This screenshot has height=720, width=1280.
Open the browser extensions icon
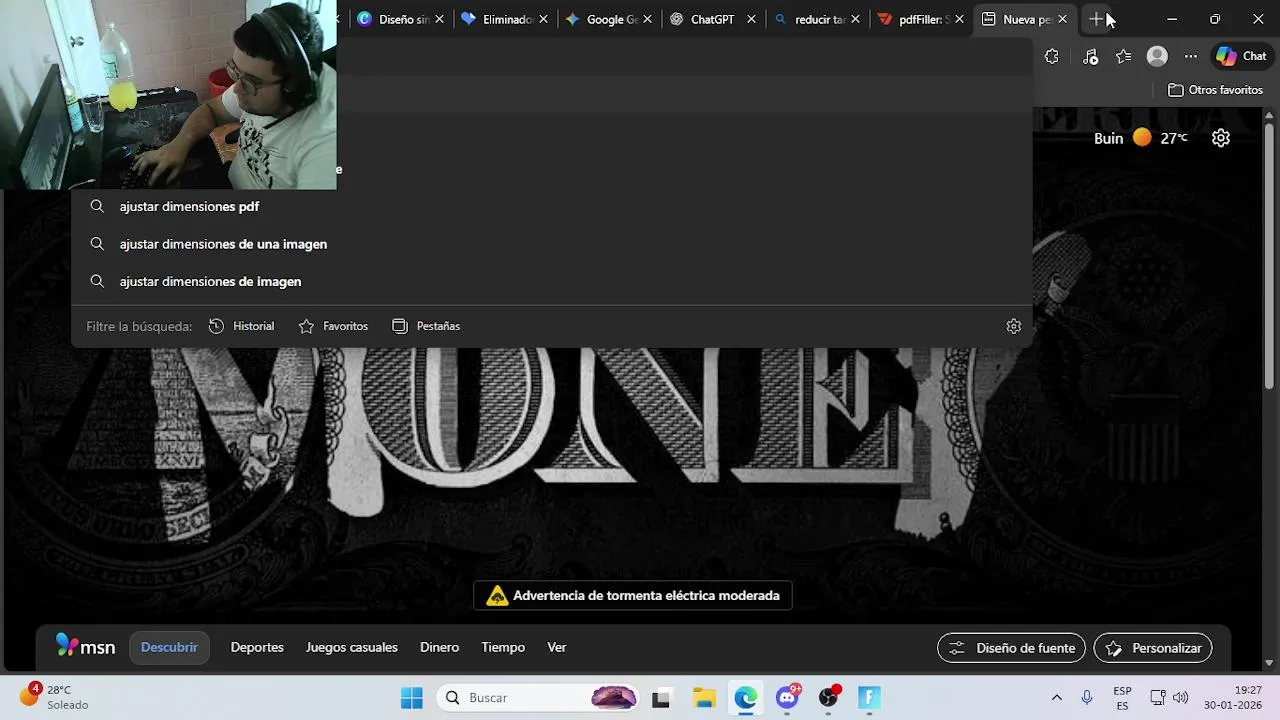tap(1051, 57)
